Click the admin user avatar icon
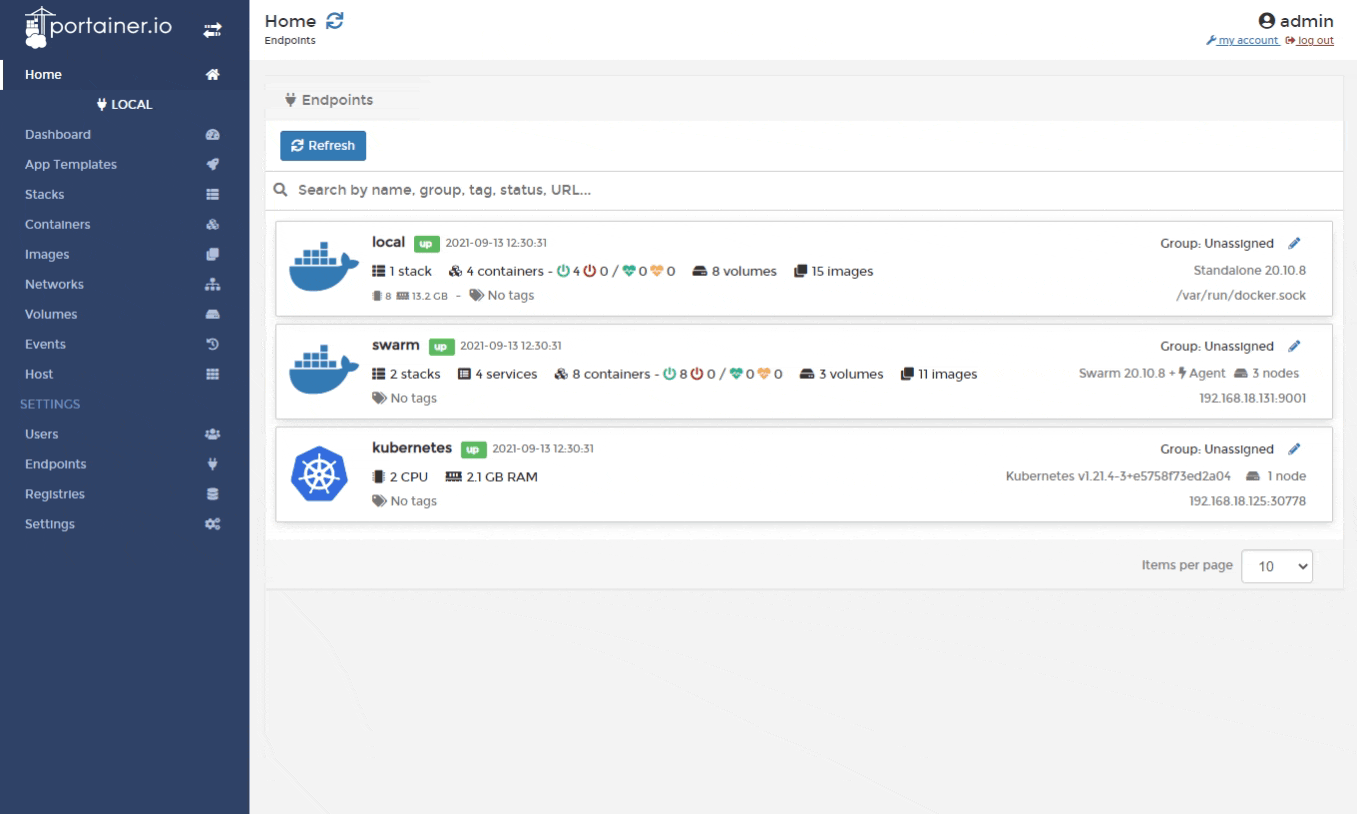The height and width of the screenshot is (814, 1357). (1267, 21)
